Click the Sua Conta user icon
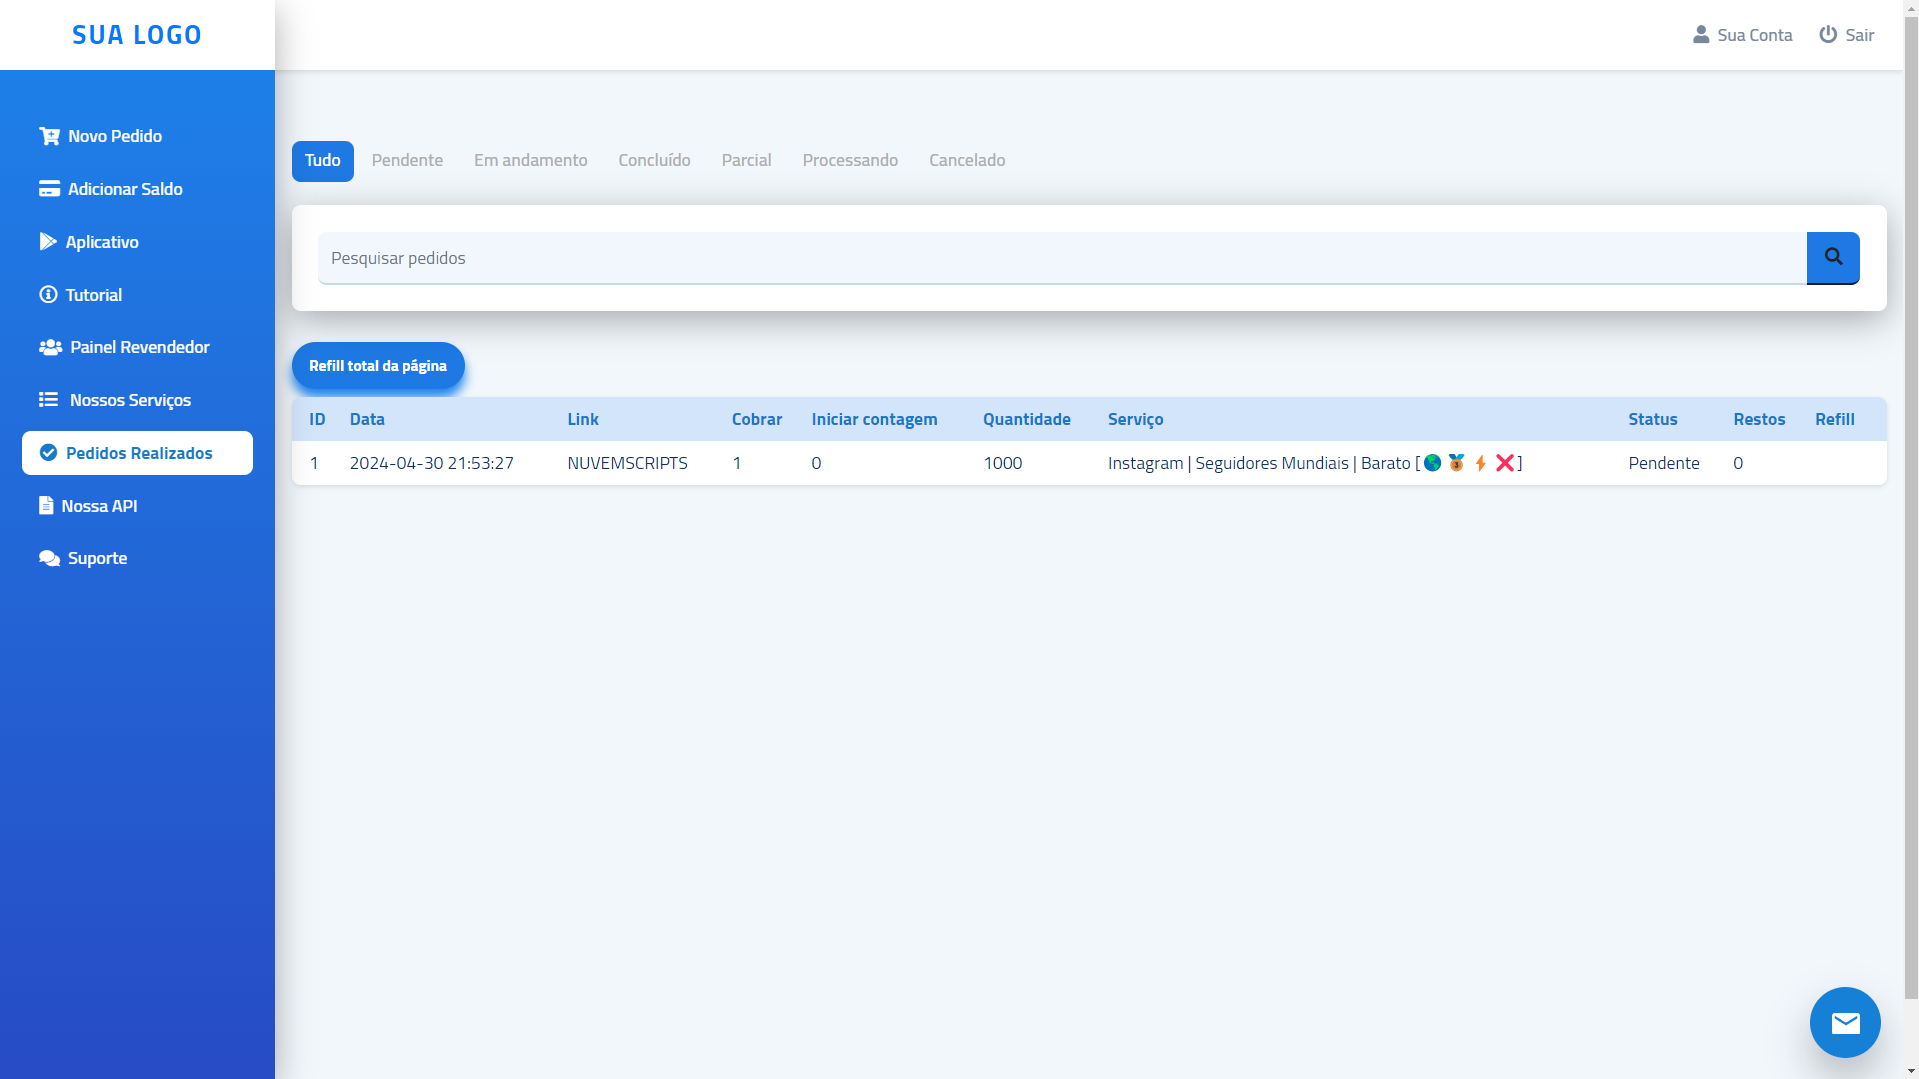1919x1079 pixels. pyautogui.click(x=1700, y=34)
